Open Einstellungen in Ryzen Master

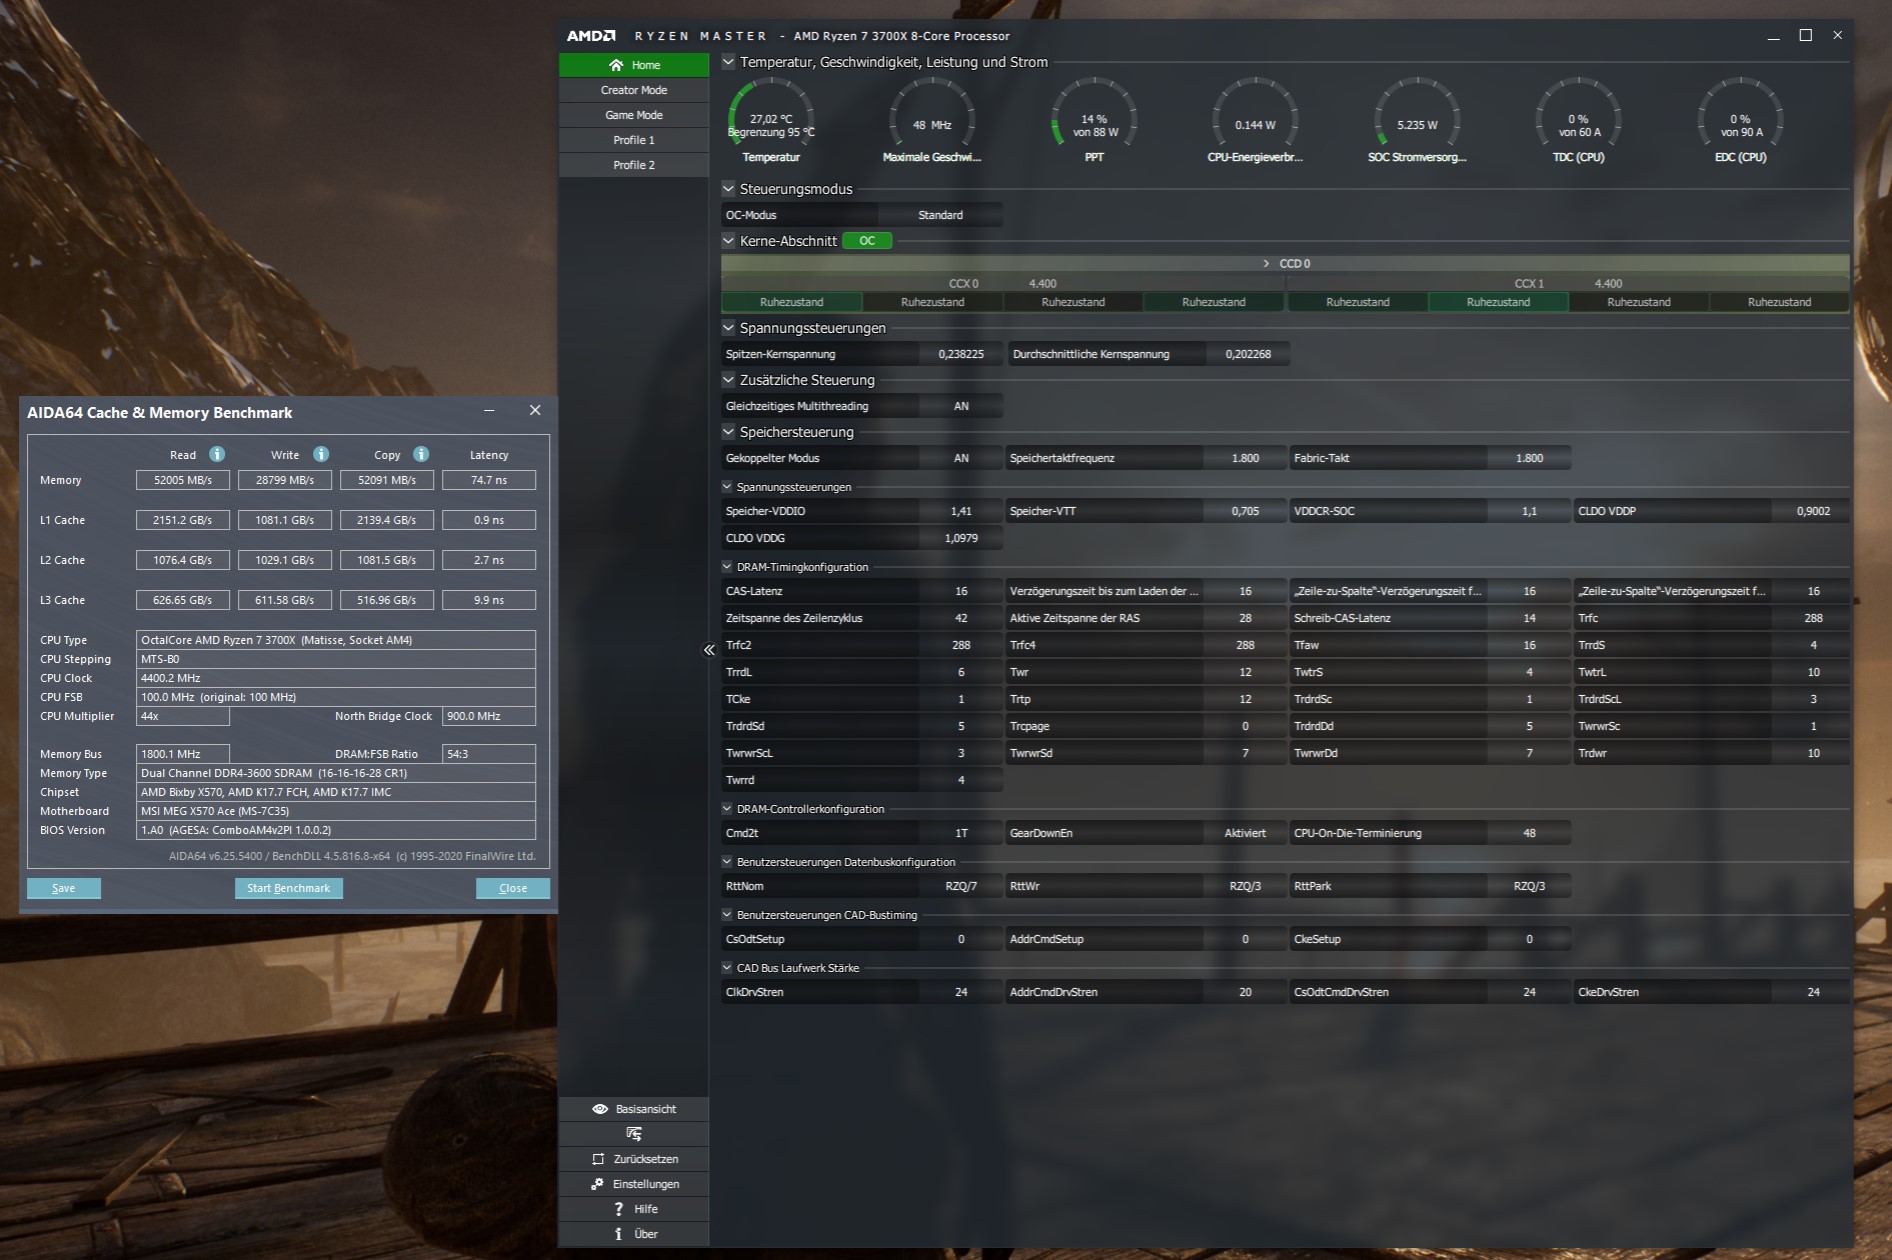click(634, 1184)
